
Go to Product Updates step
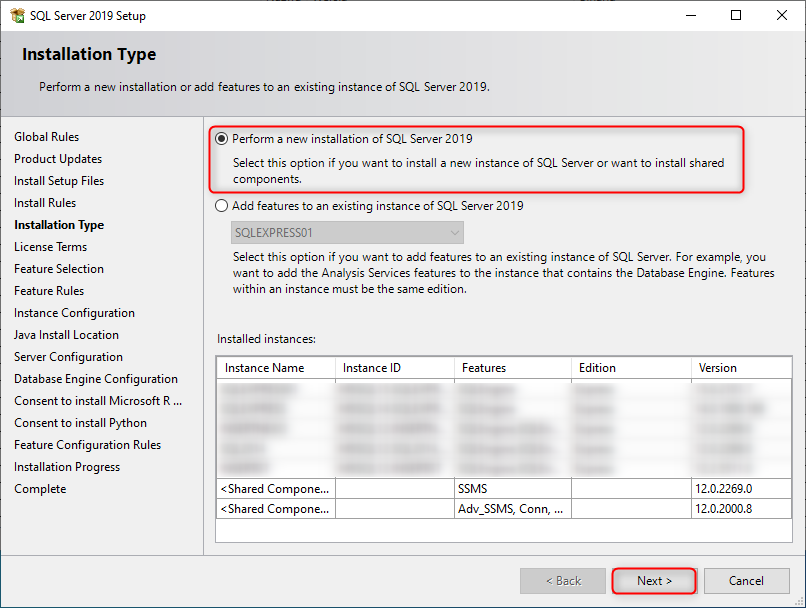(x=58, y=159)
